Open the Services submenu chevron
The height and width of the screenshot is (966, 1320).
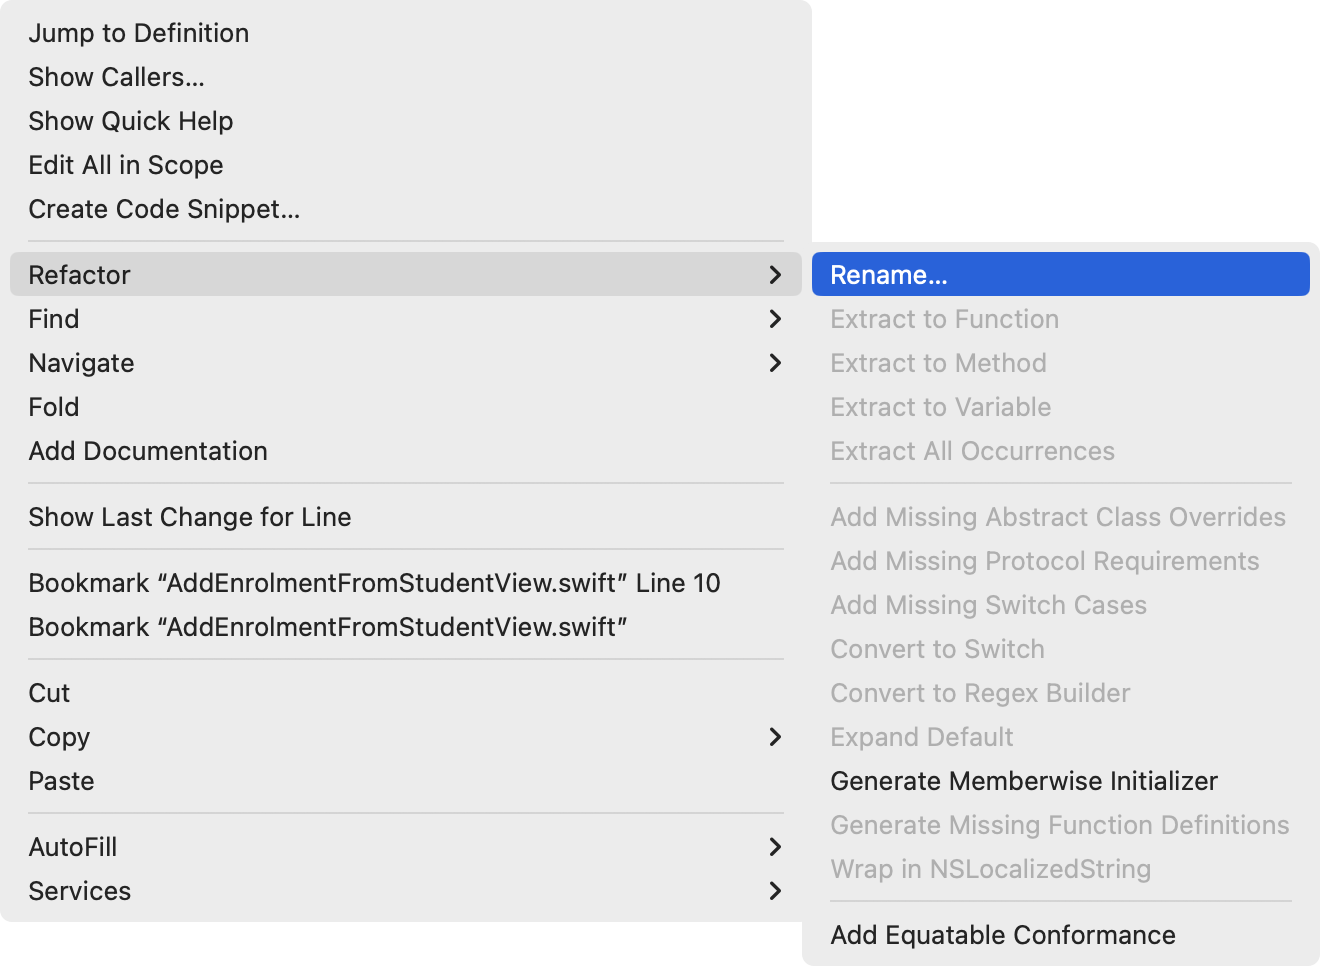[x=775, y=891]
